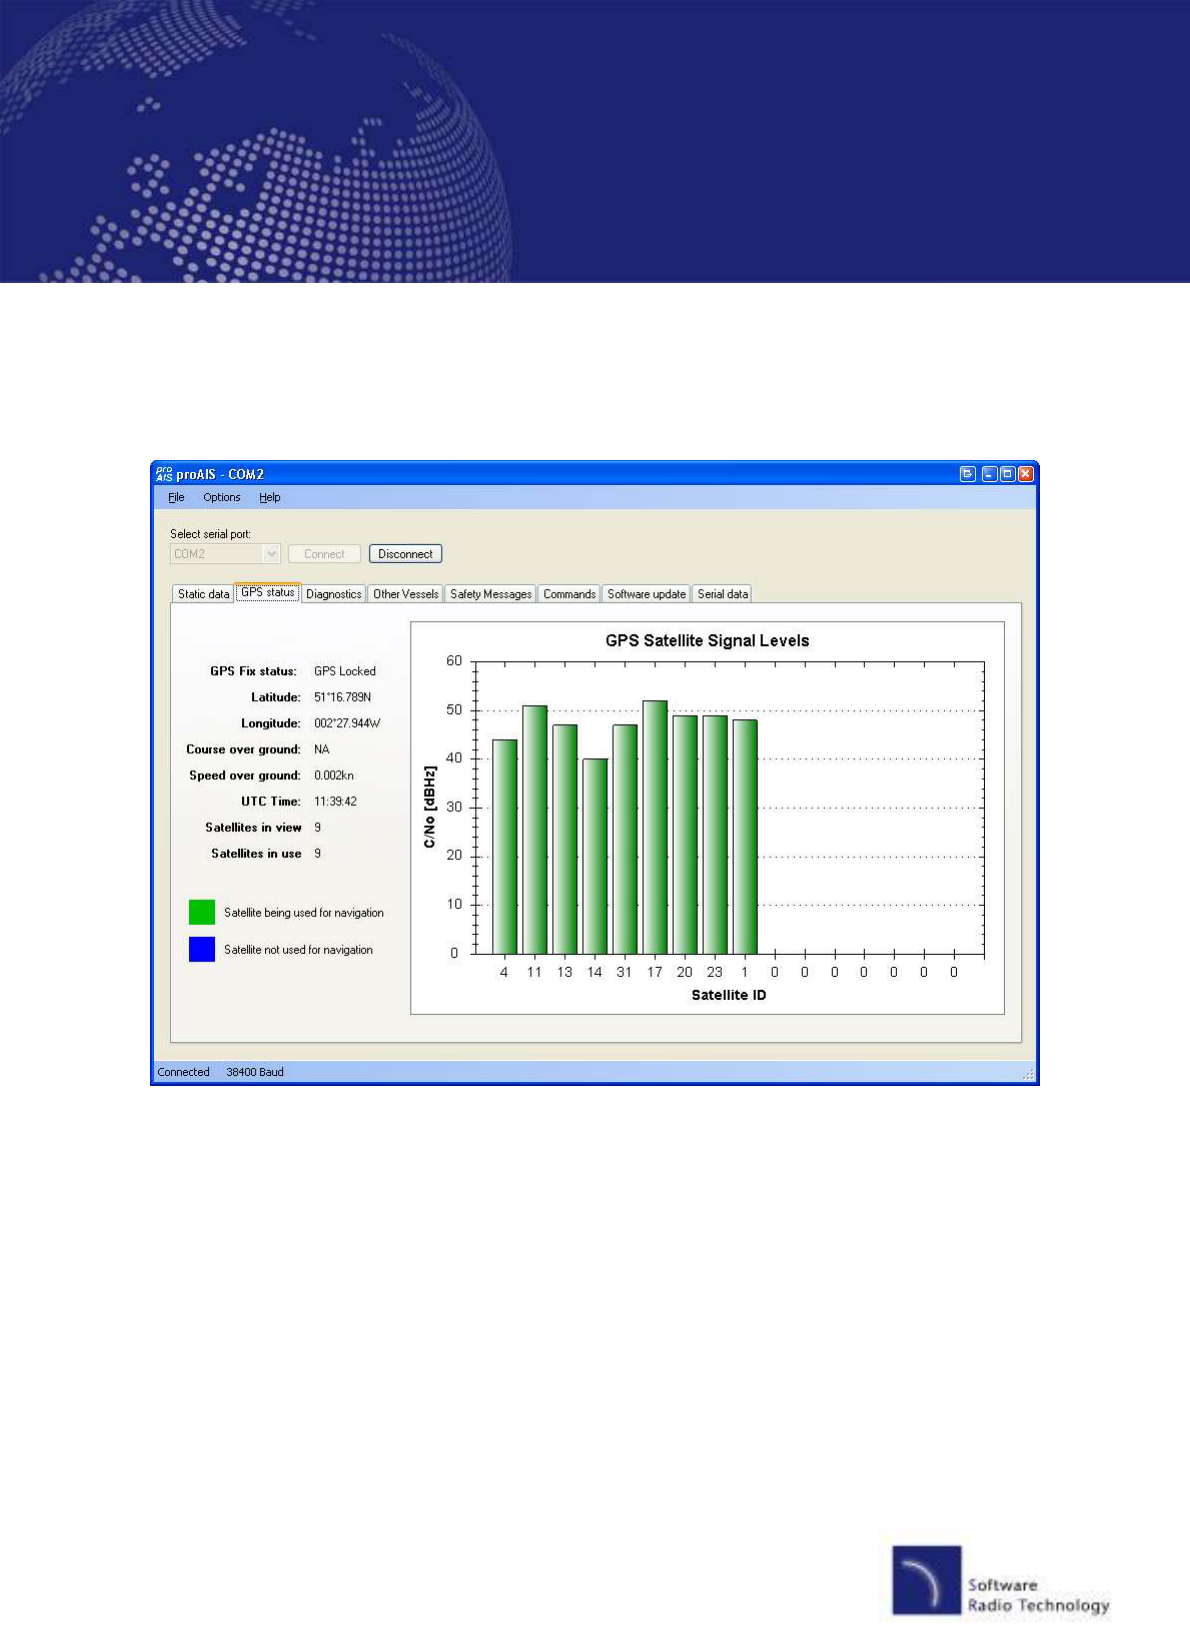
Task: Open the Diagnostics tab
Action: tap(334, 594)
